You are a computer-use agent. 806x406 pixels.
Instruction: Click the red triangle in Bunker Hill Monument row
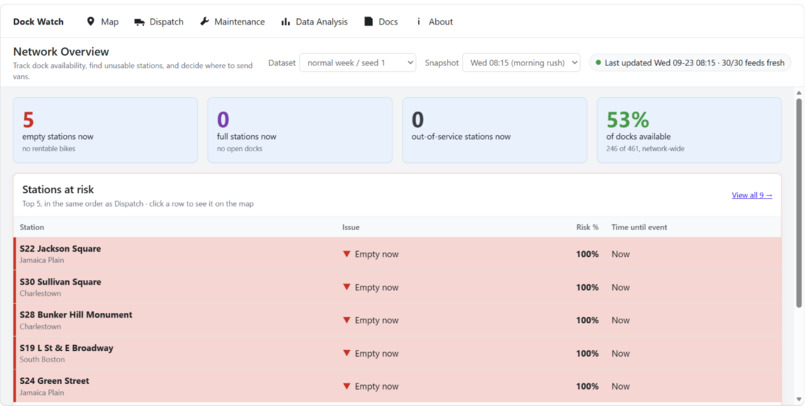coord(346,320)
